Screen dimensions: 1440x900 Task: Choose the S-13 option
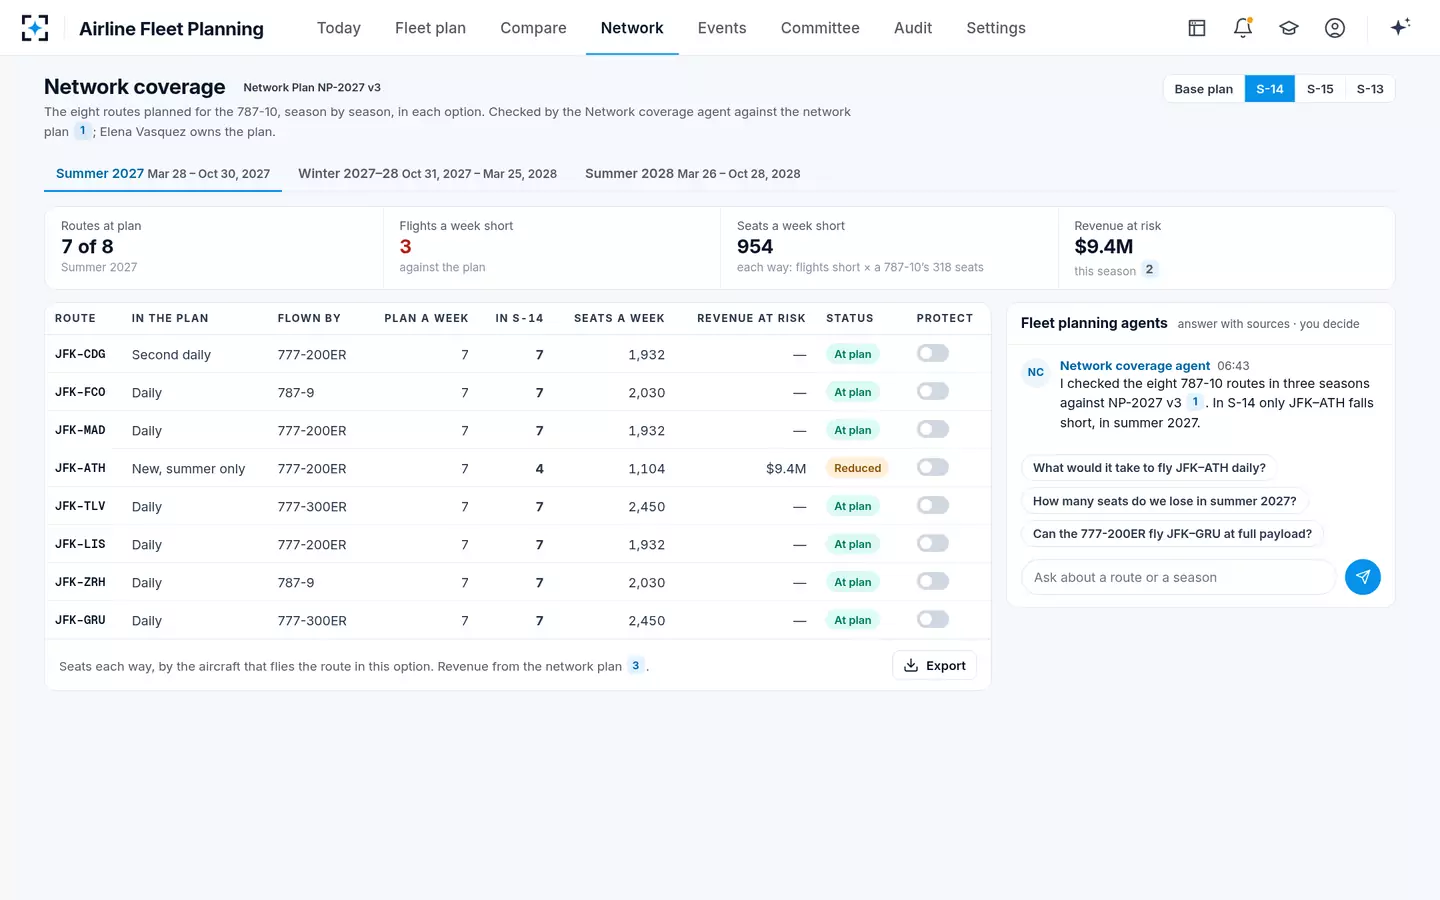(1370, 89)
